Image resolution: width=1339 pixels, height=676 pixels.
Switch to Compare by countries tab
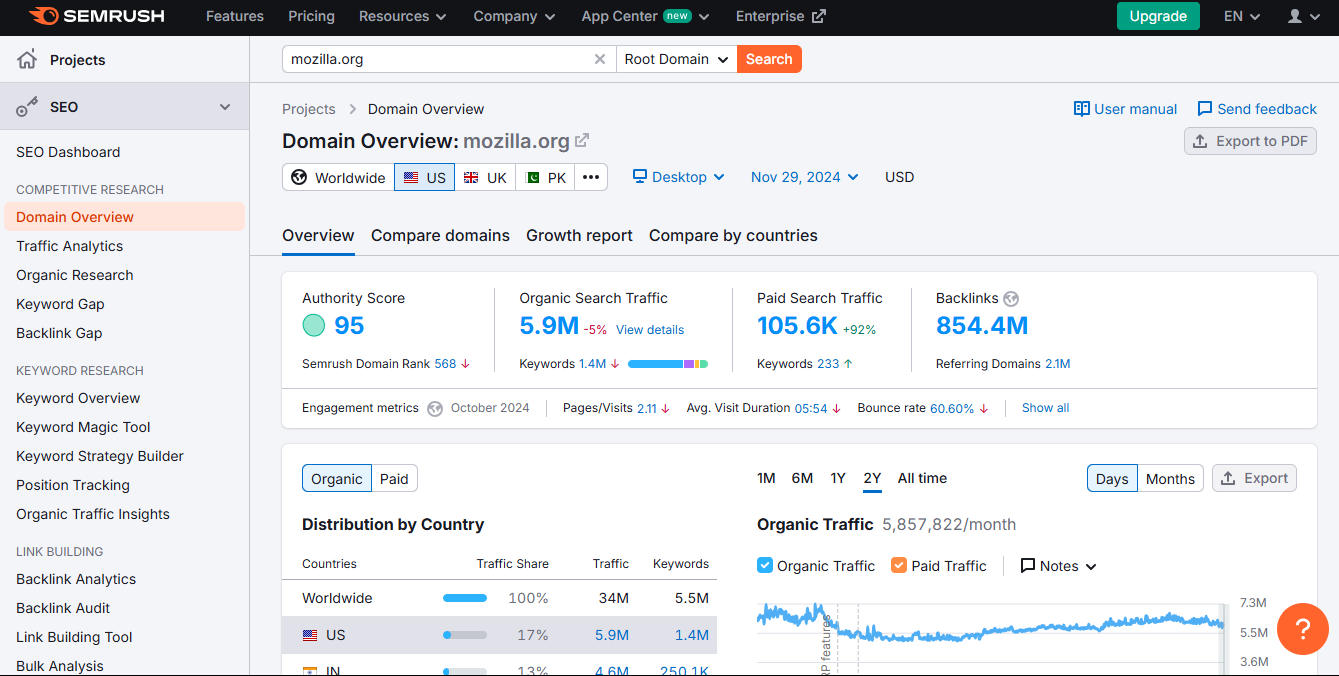(x=733, y=235)
